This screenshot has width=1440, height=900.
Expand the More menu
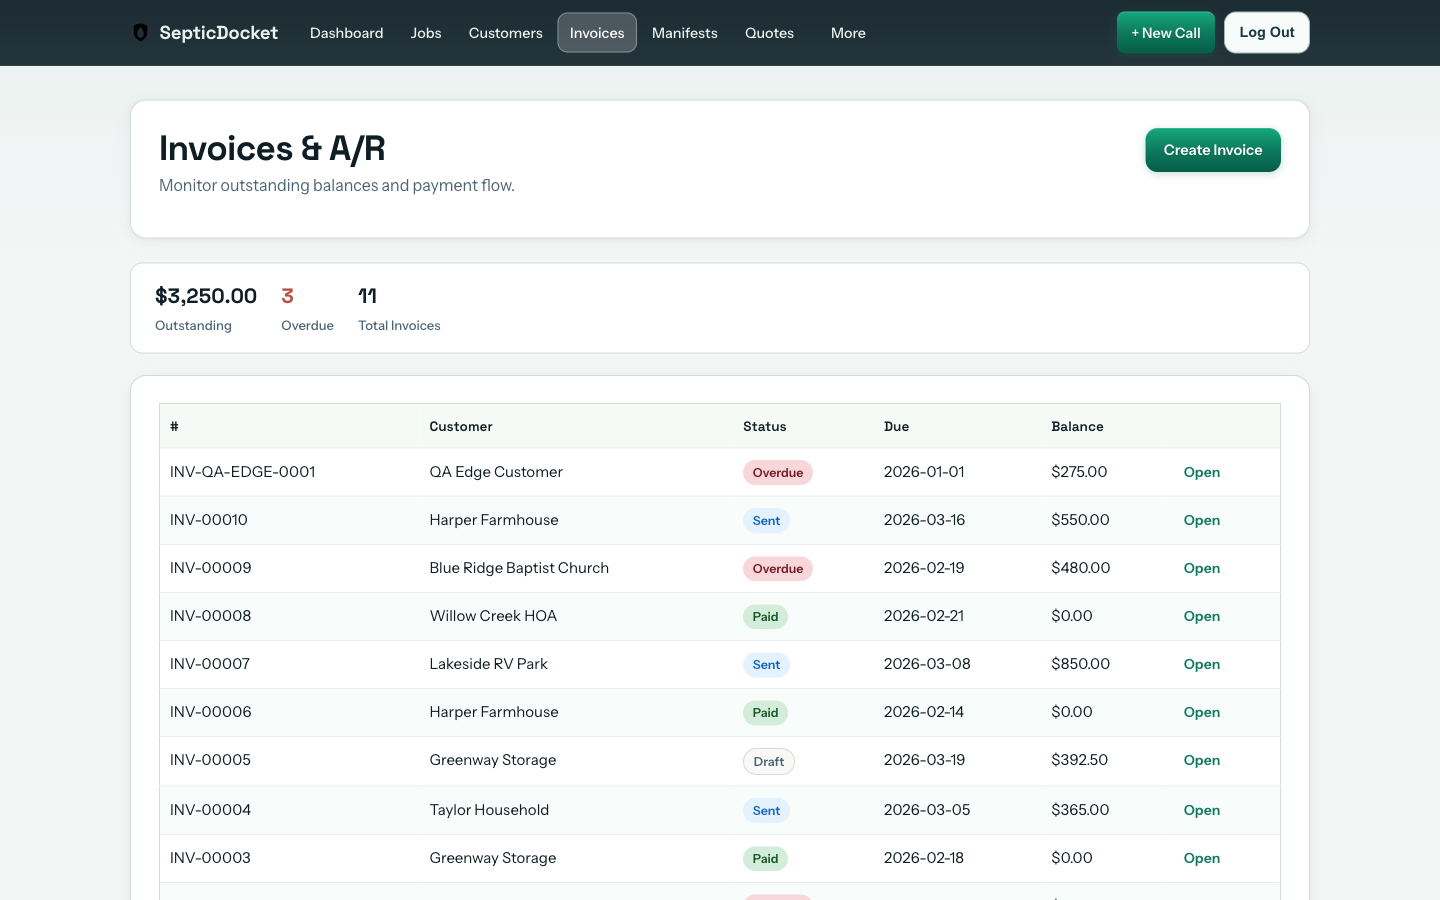[848, 33]
